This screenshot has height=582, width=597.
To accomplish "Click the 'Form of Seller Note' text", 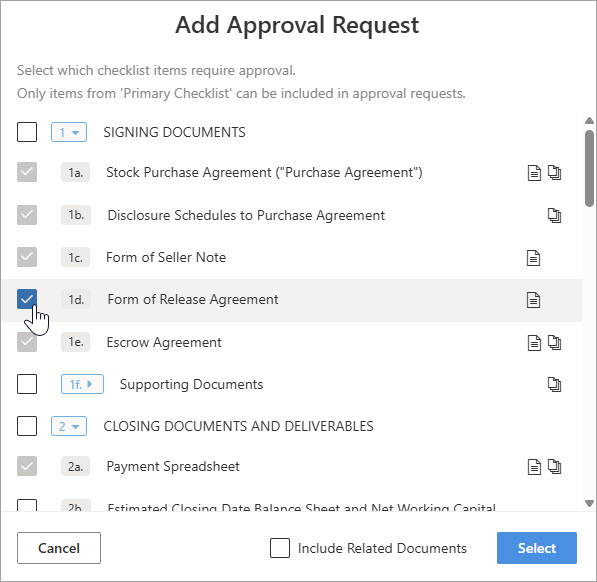I will (x=166, y=257).
